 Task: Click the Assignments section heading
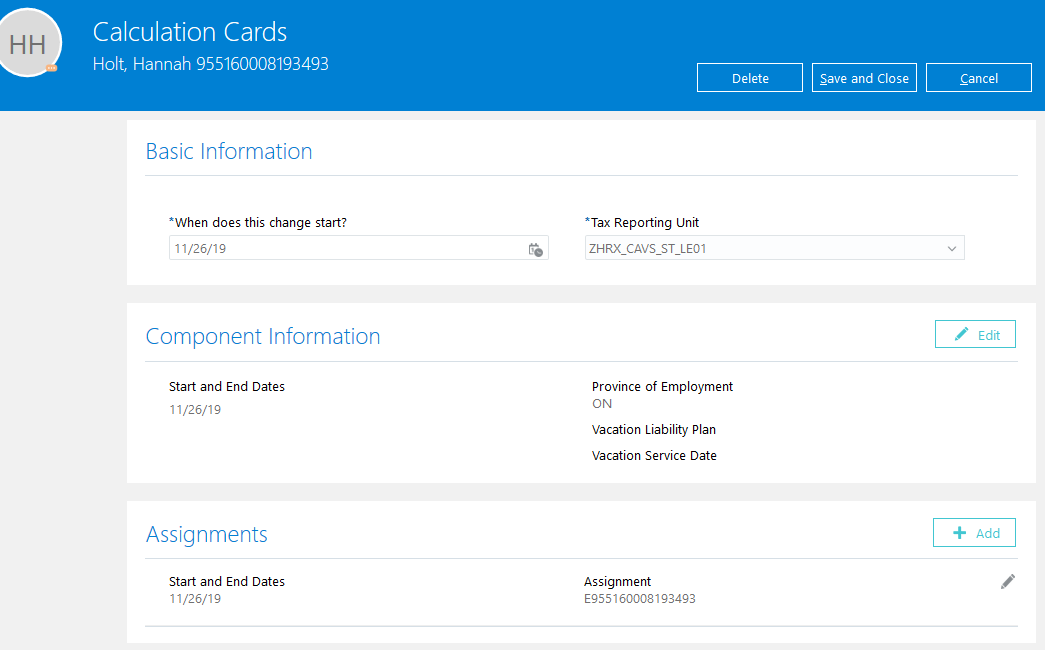coord(207,534)
